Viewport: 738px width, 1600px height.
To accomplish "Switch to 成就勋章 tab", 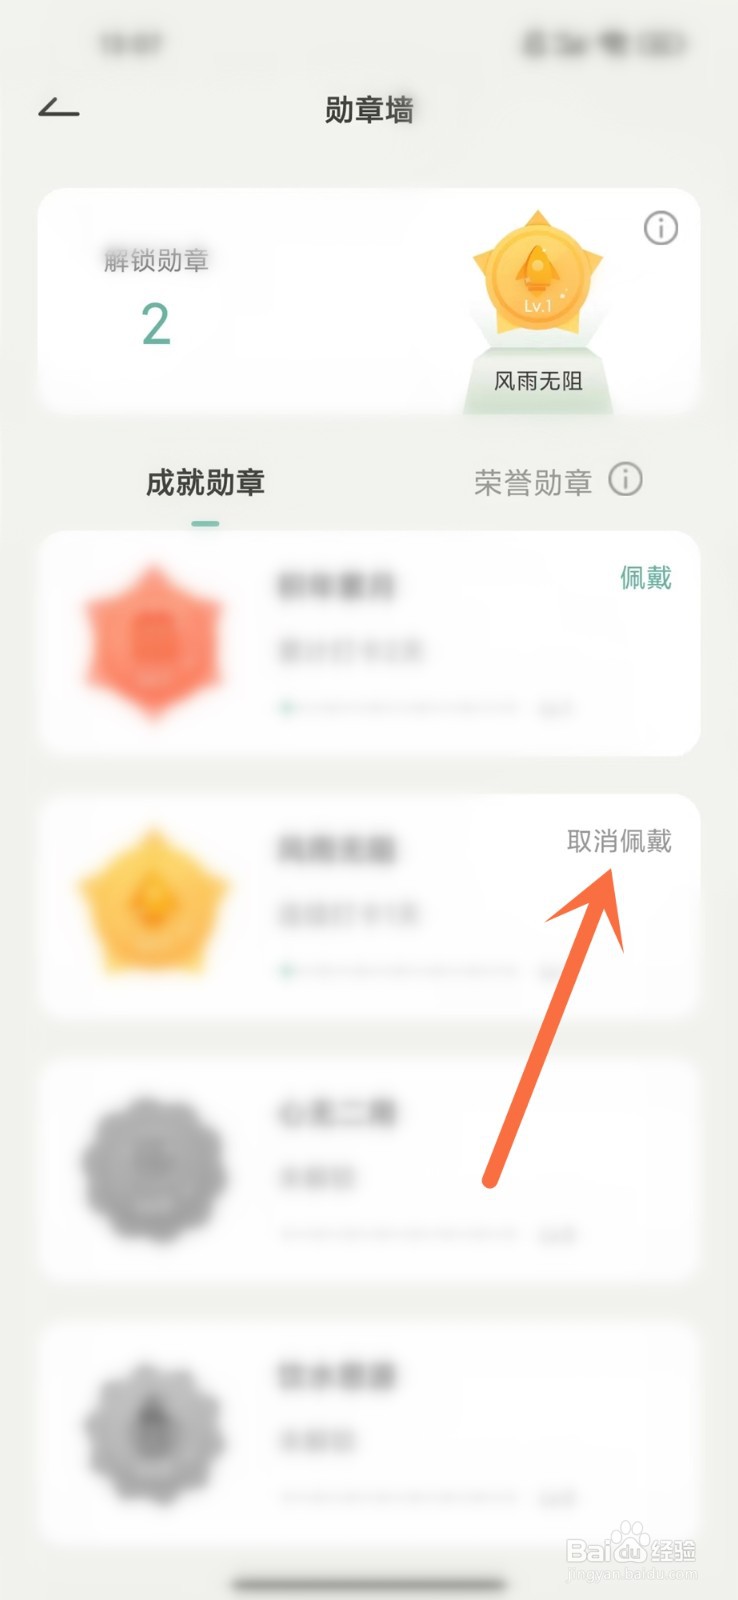I will tap(205, 483).
